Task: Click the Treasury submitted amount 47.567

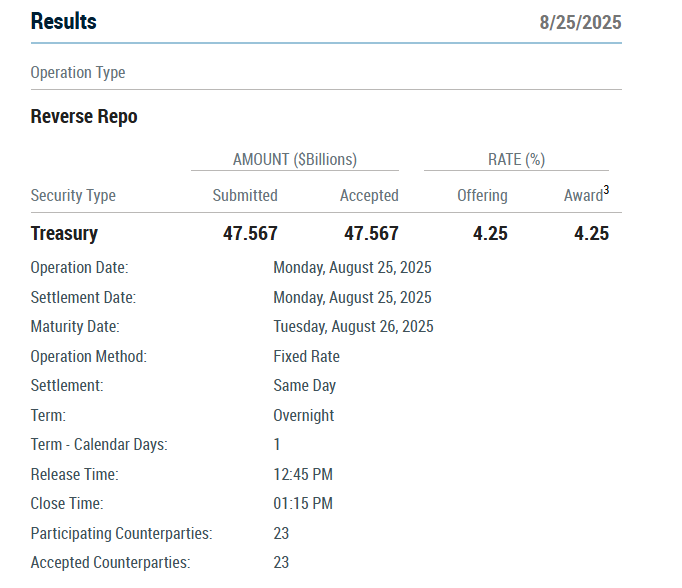Action: (x=250, y=234)
